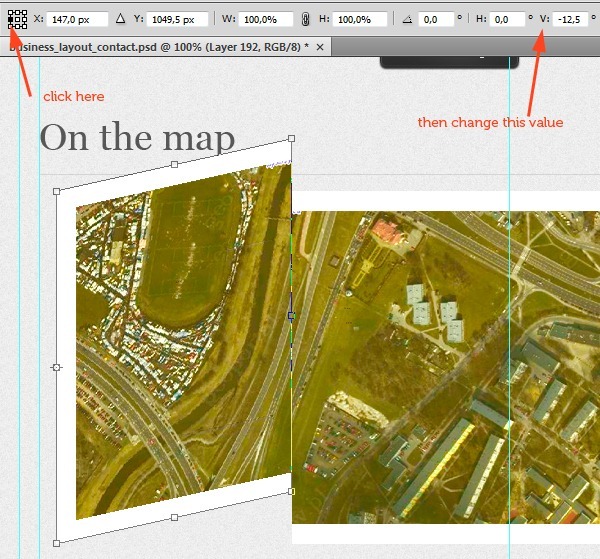600x559 pixels.
Task: Click the top-right transform corner handle
Action: [291, 138]
